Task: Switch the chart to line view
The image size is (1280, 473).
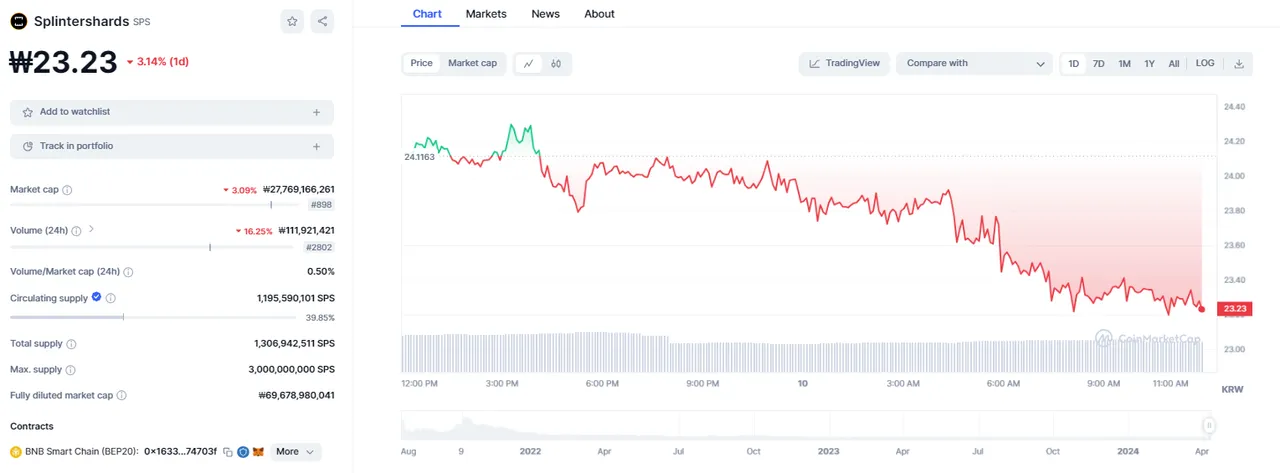Action: tap(528, 63)
